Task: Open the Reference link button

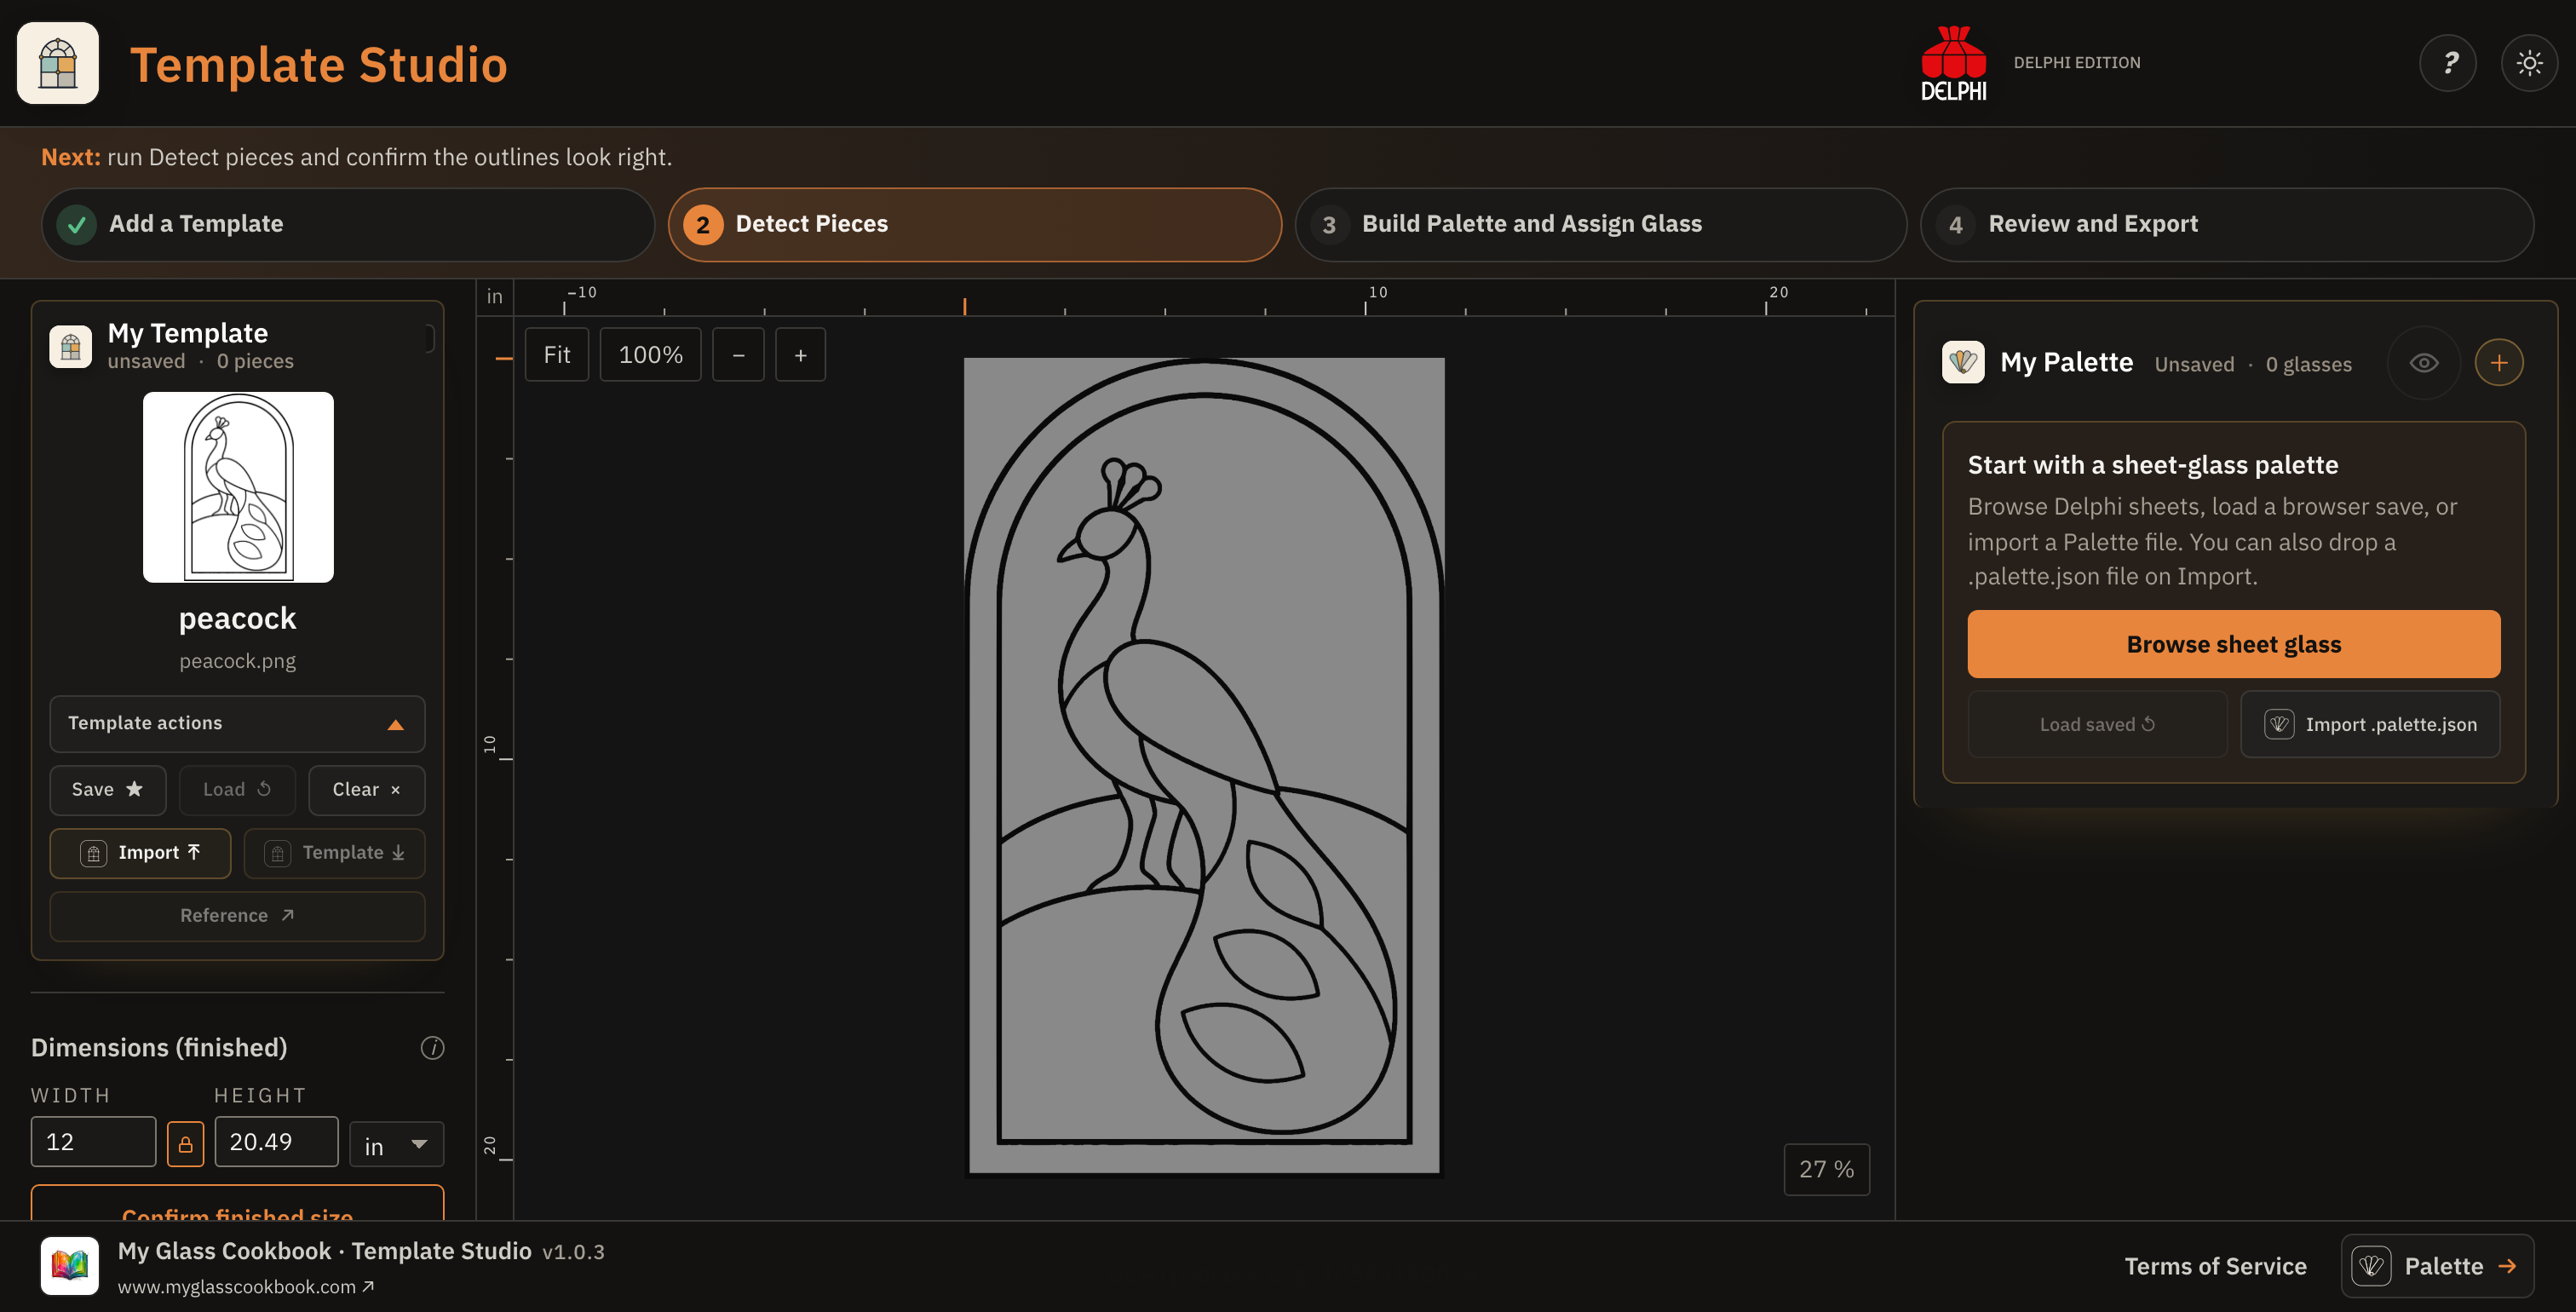Action: [x=237, y=916]
